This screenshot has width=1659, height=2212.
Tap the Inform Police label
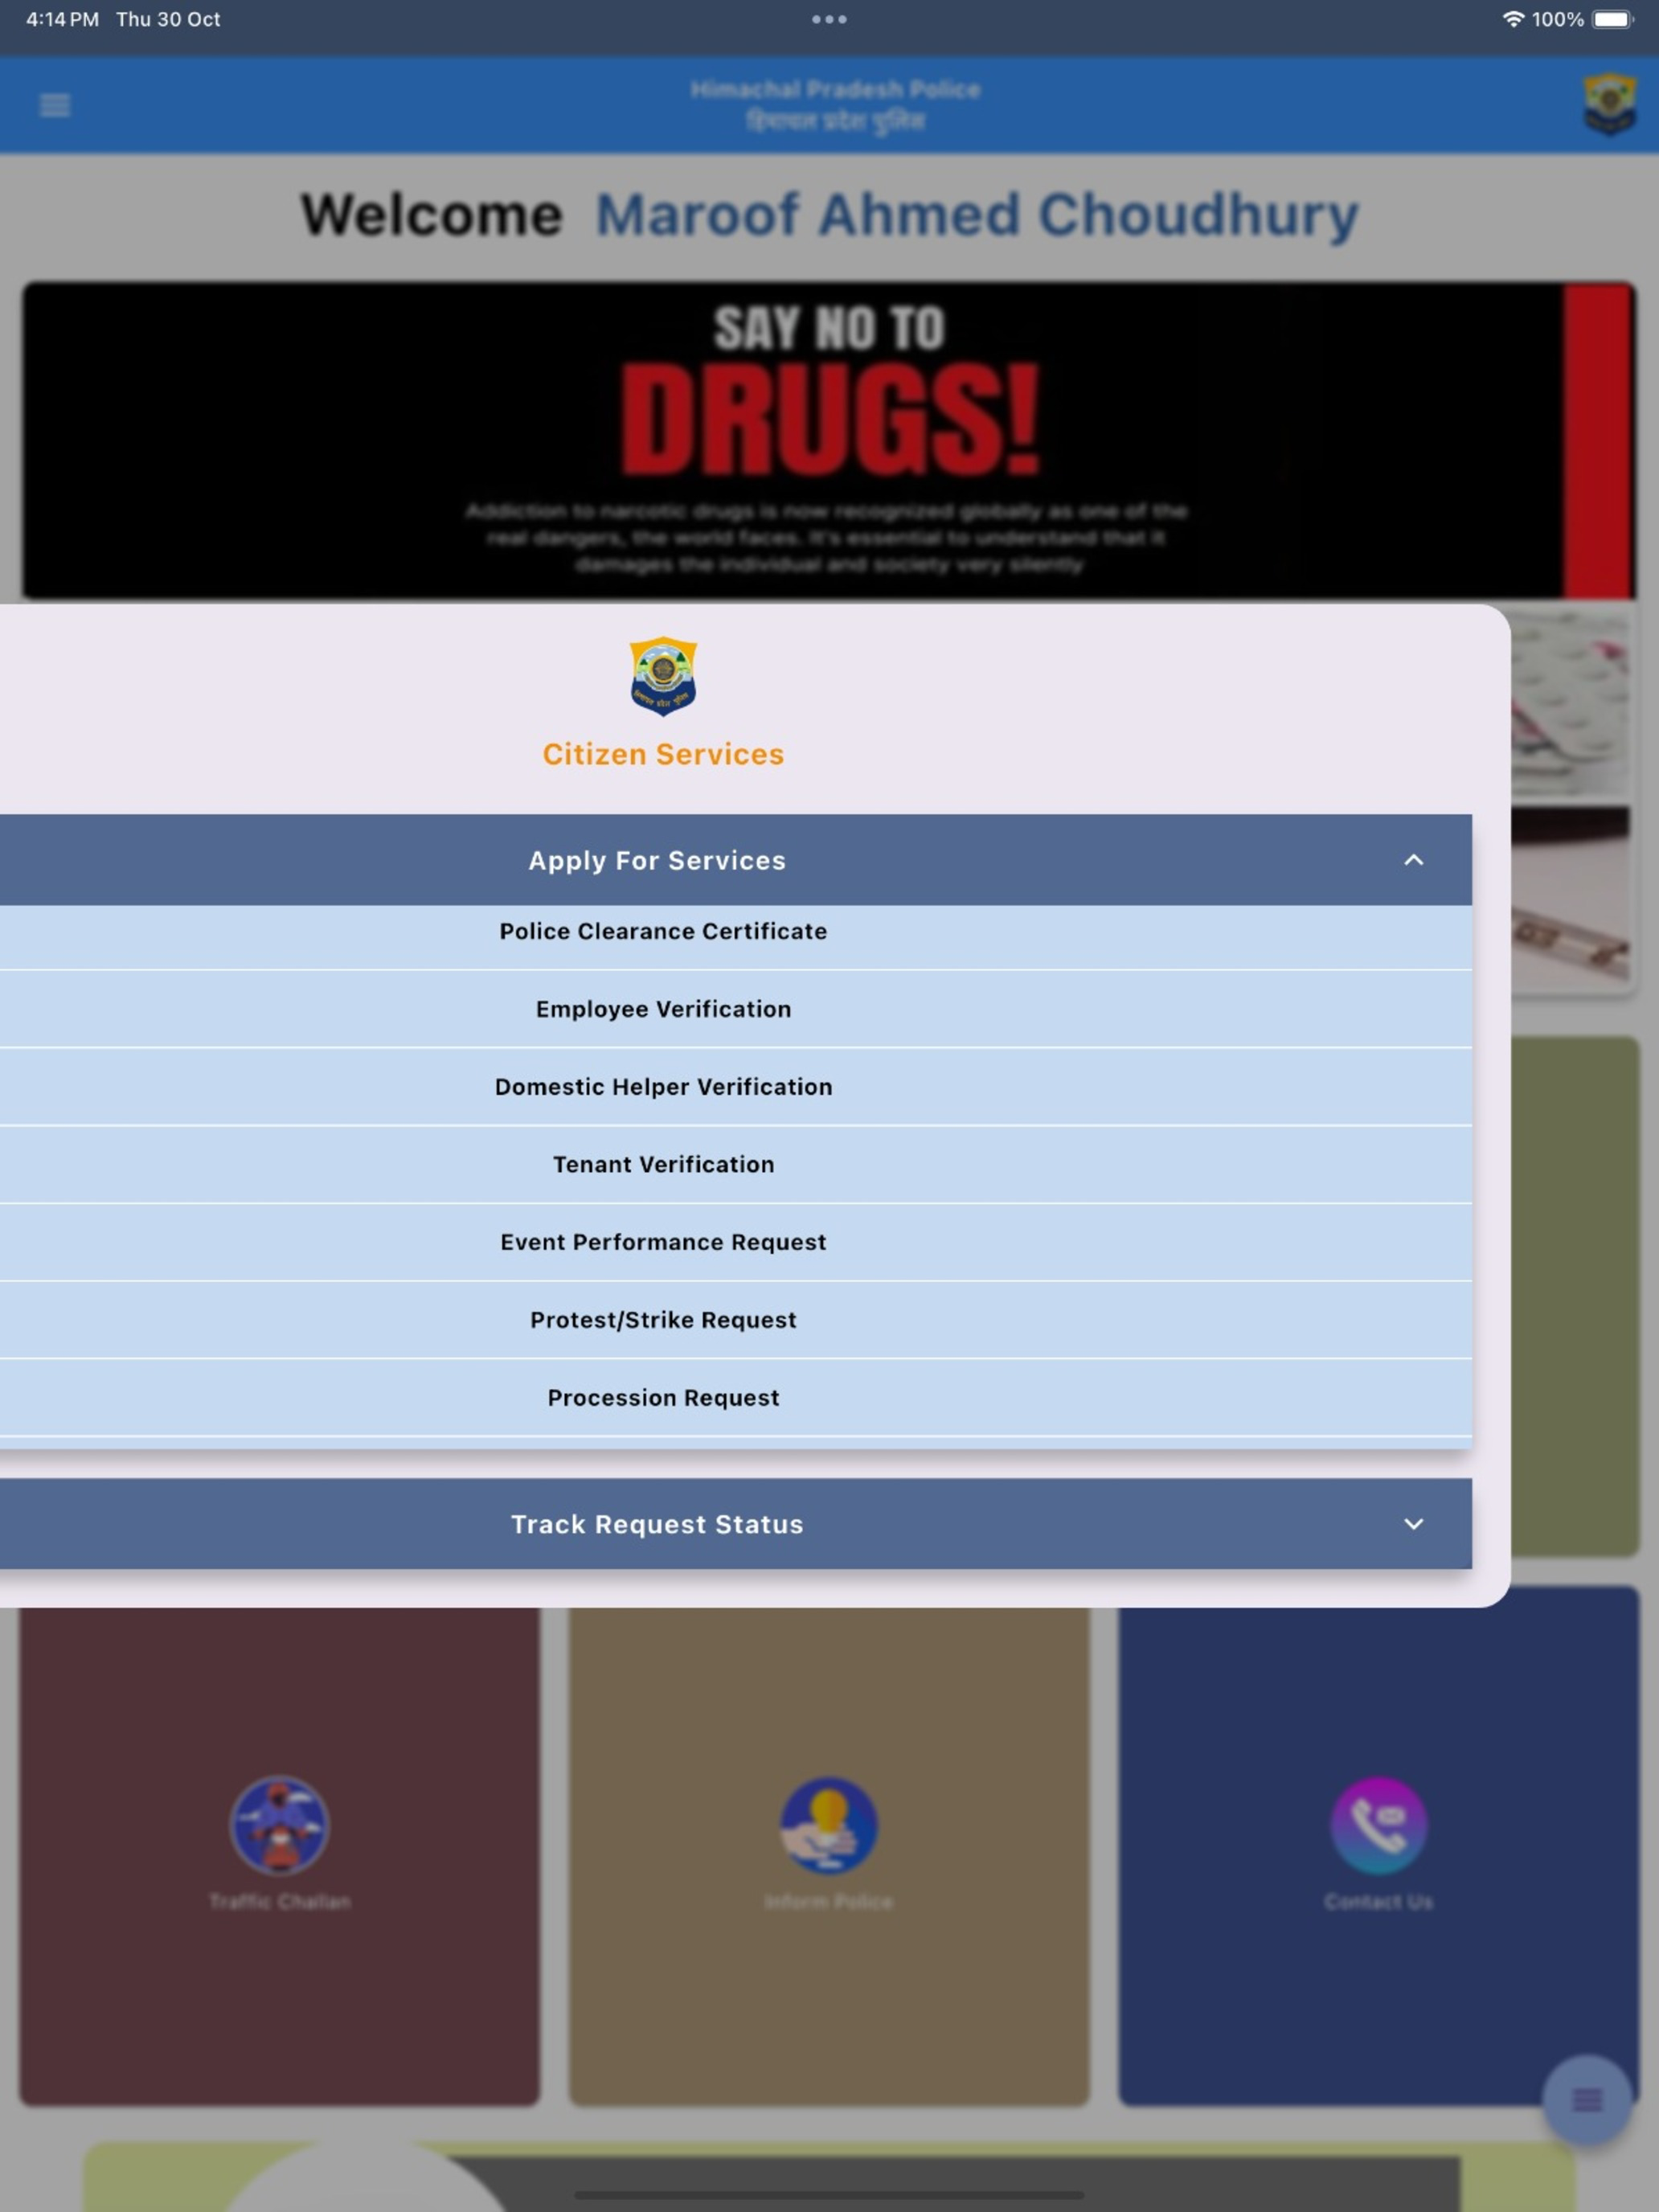pos(829,1901)
